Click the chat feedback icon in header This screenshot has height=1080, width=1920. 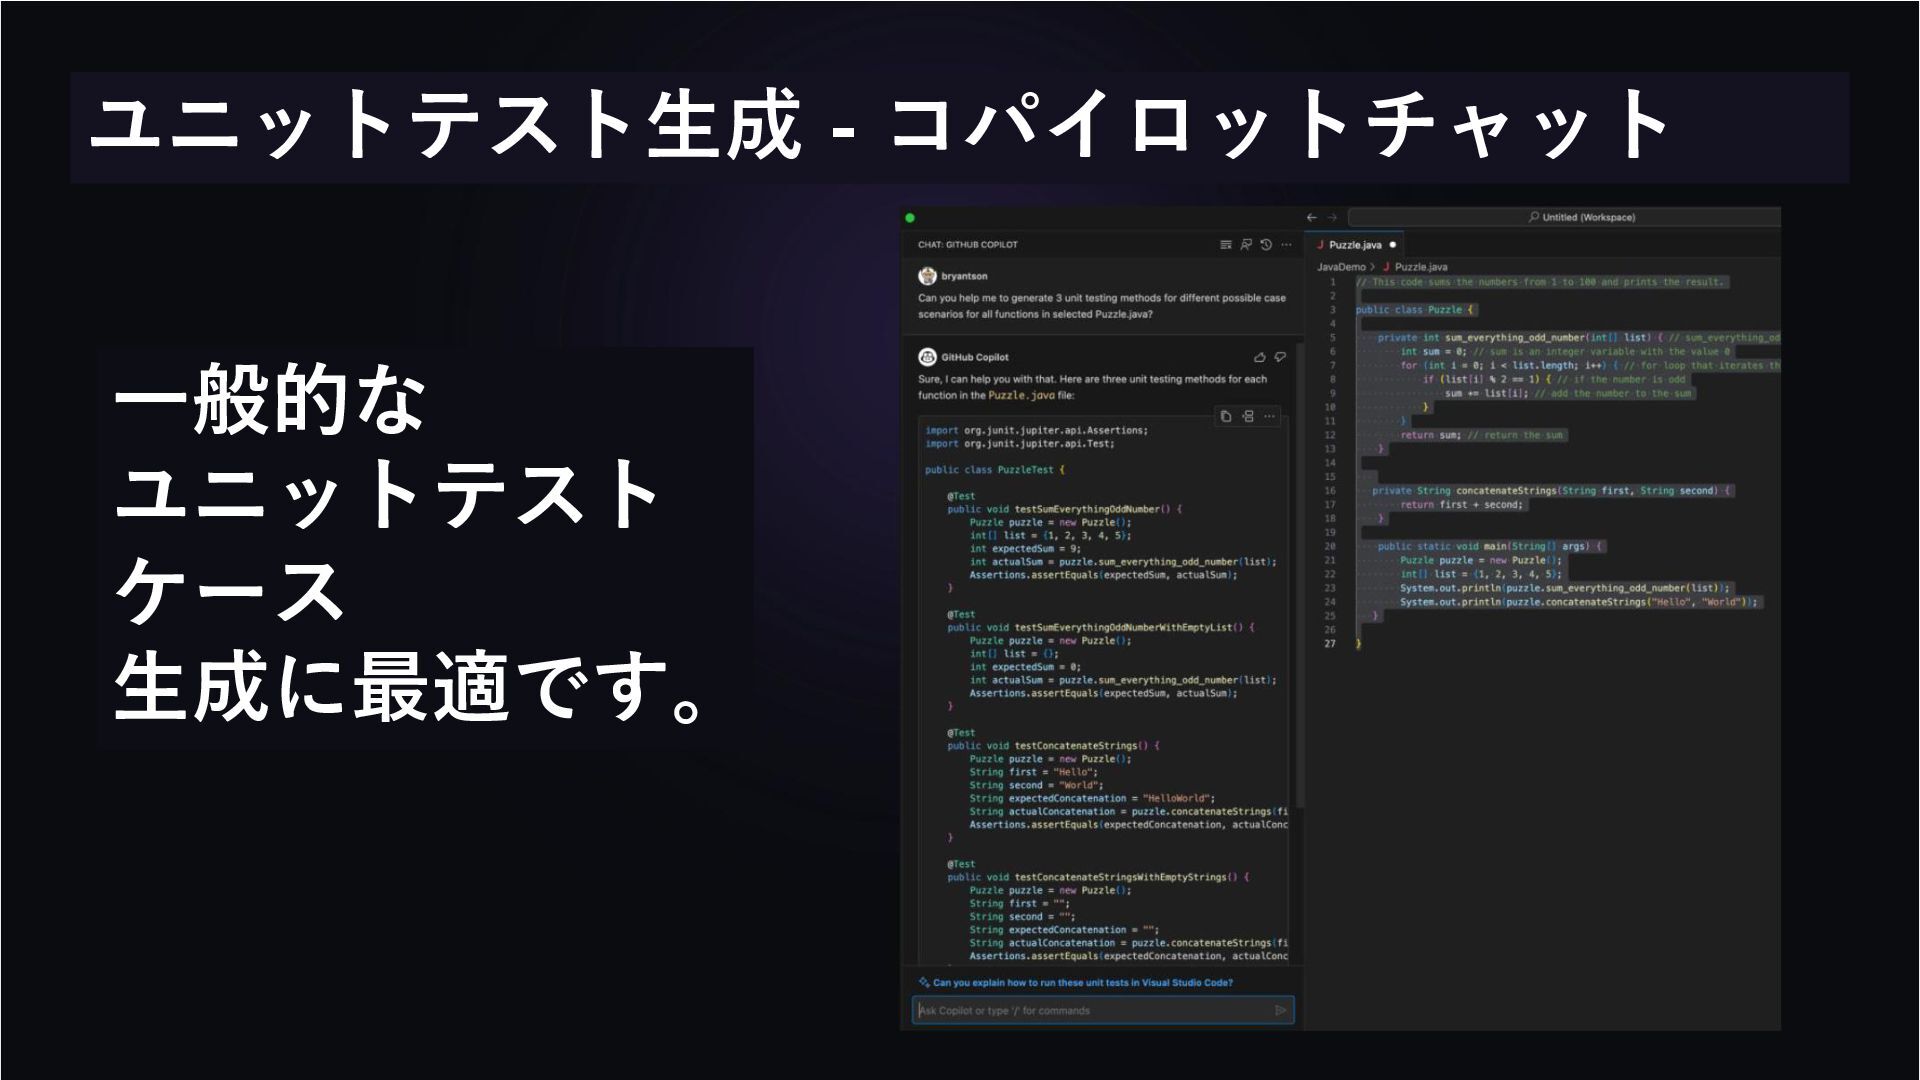point(1246,245)
